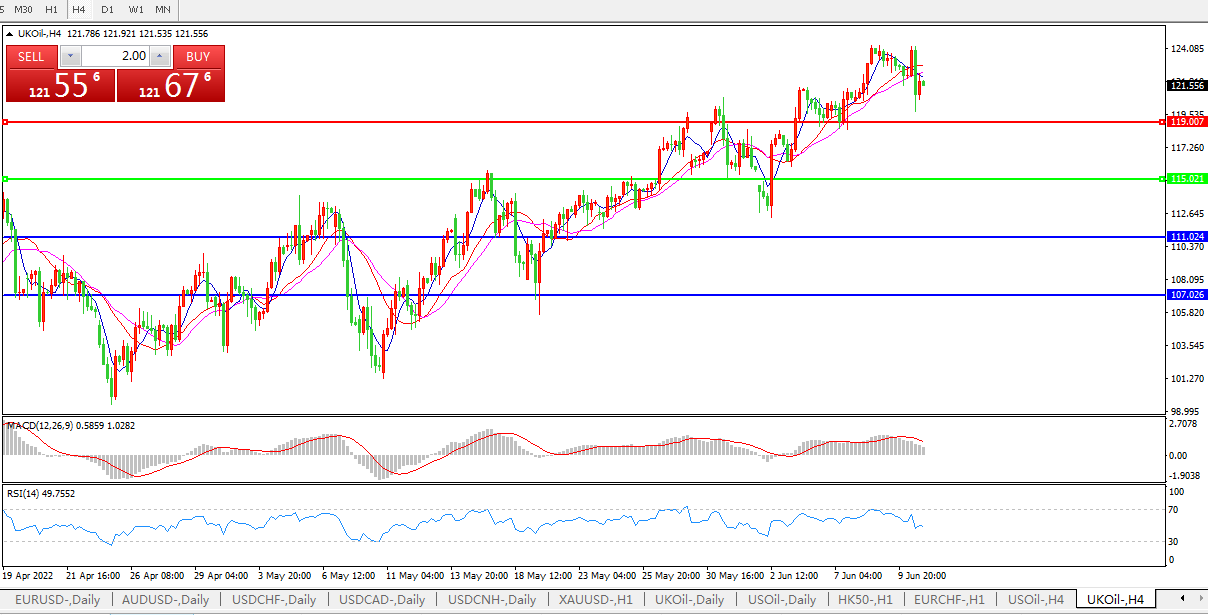
Task: Select the H1 timeframe button
Action: point(51,9)
